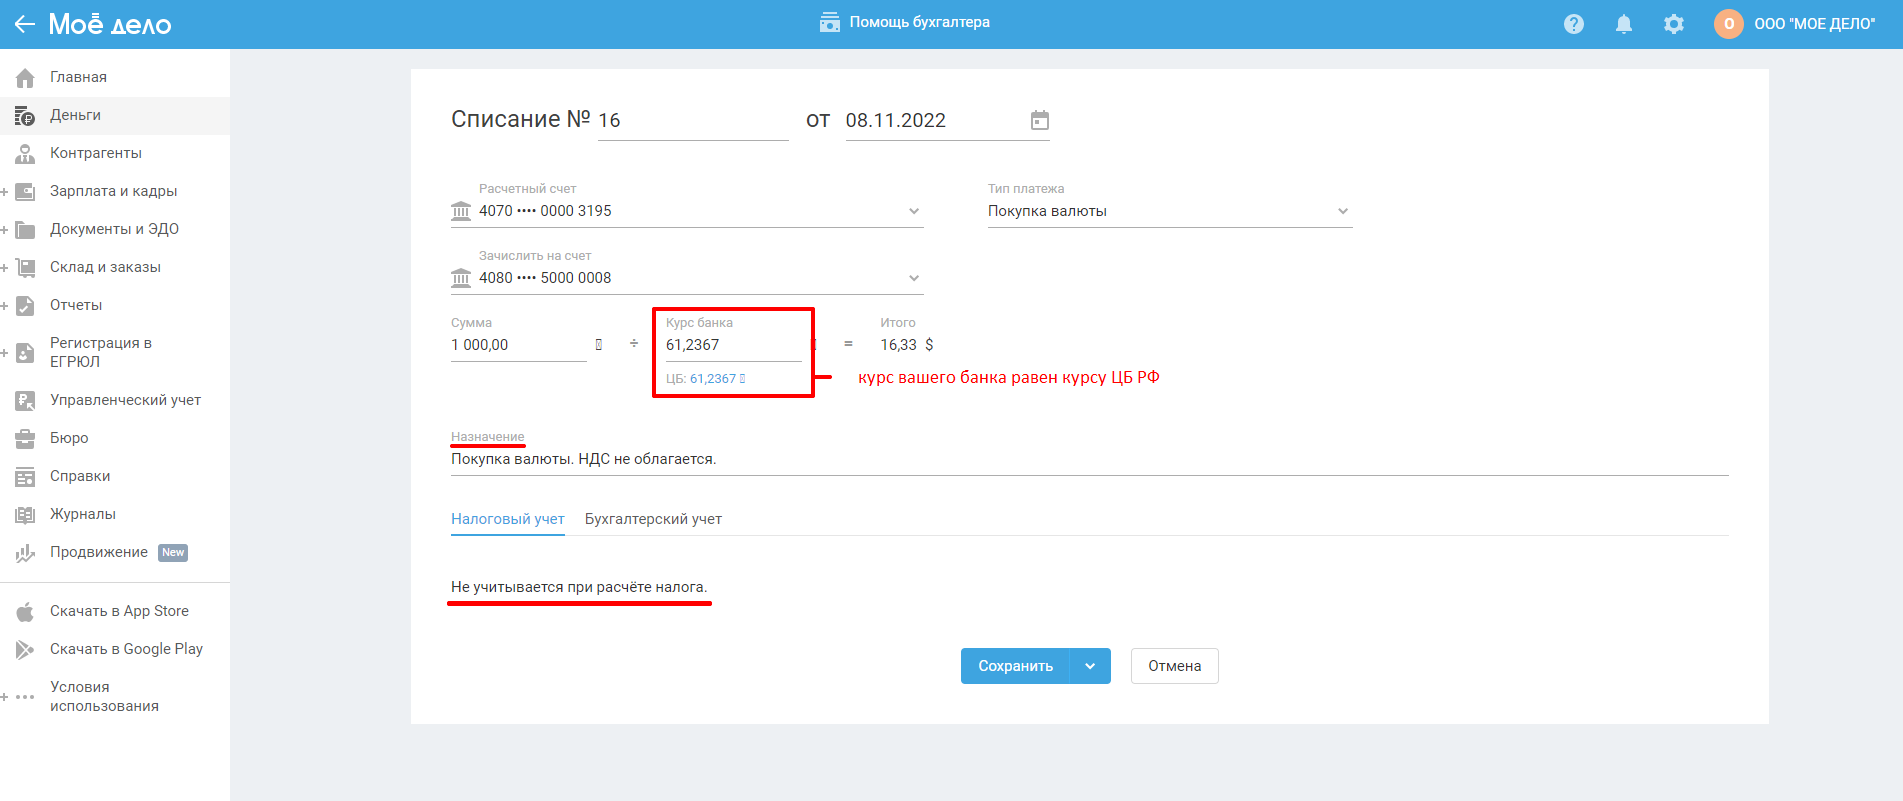
Task: Open the Сохранить button's dropdown arrow
Action: click(x=1090, y=666)
